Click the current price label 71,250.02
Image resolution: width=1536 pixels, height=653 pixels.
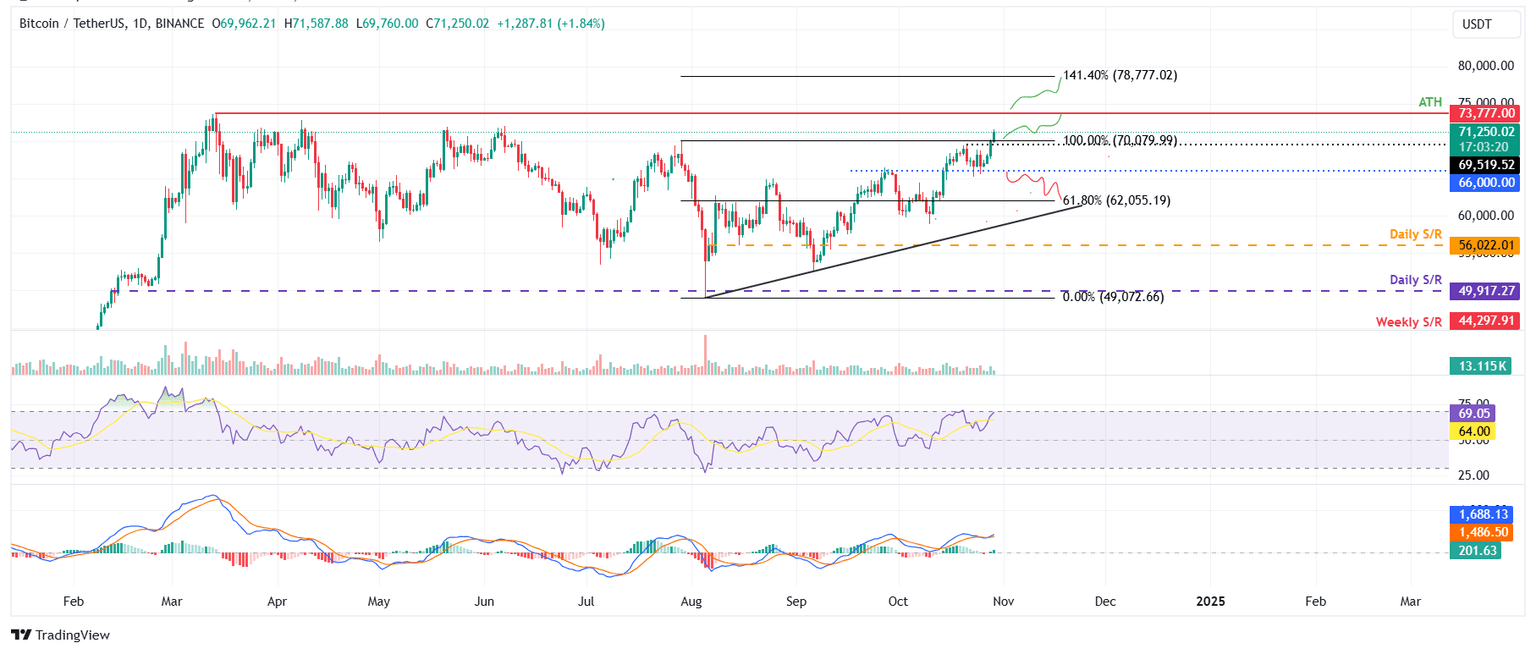pyautogui.click(x=1486, y=131)
